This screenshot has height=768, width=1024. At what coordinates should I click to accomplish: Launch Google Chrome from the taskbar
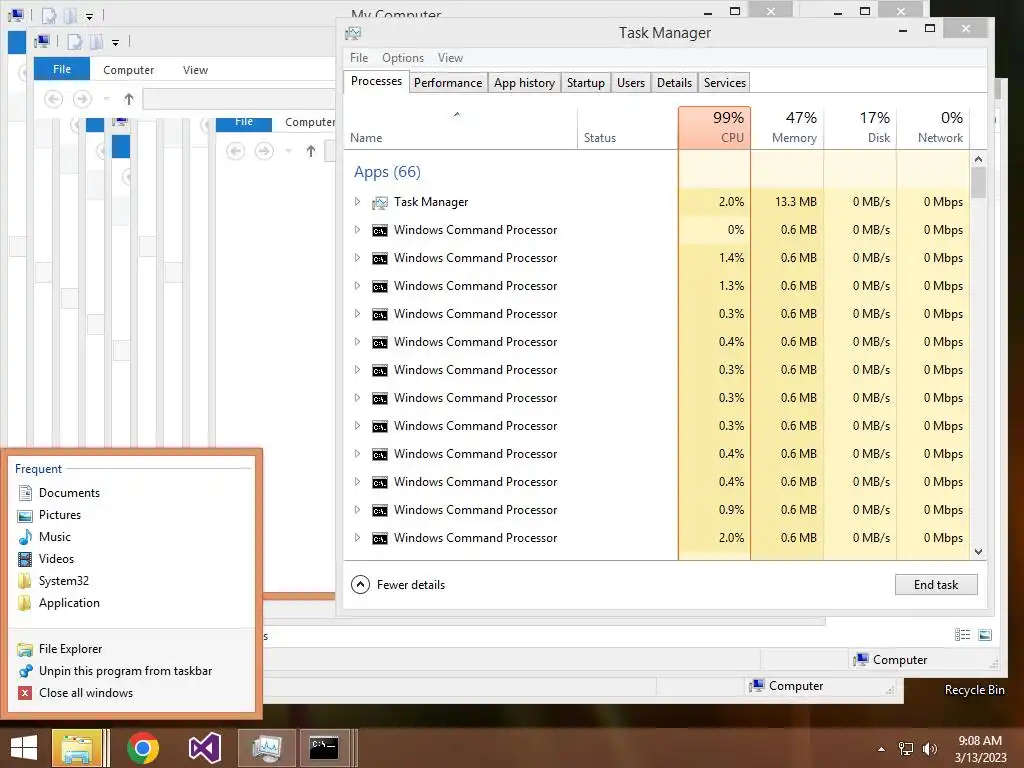pyautogui.click(x=143, y=748)
